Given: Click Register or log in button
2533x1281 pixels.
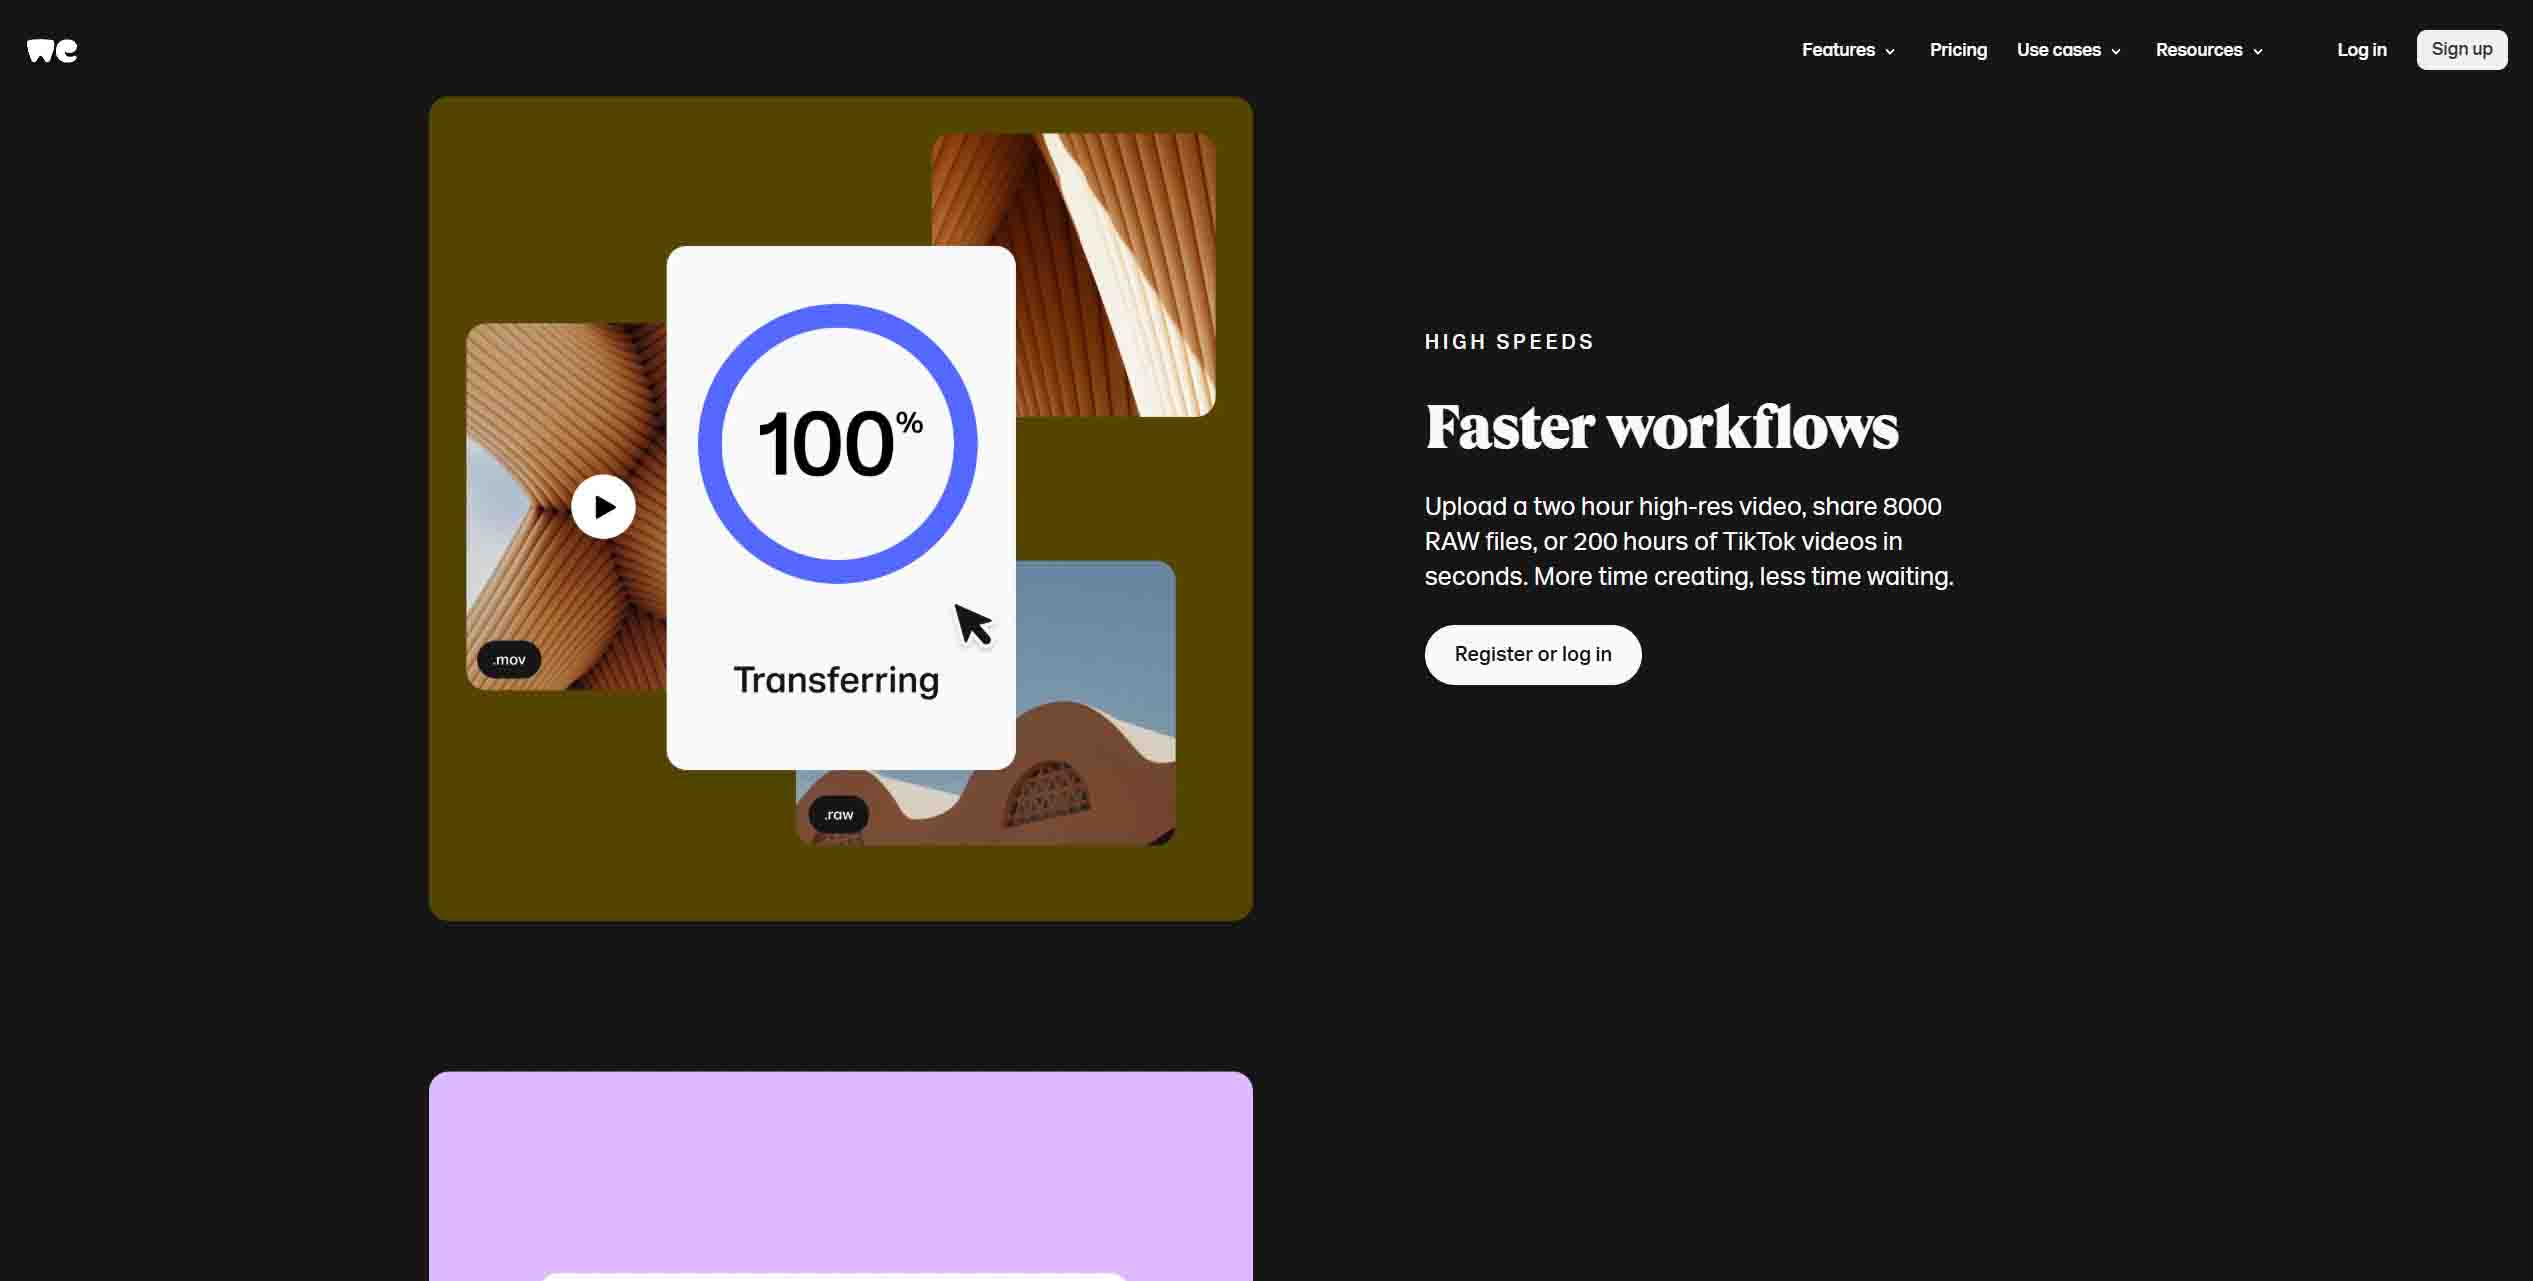Looking at the screenshot, I should click(x=1532, y=655).
